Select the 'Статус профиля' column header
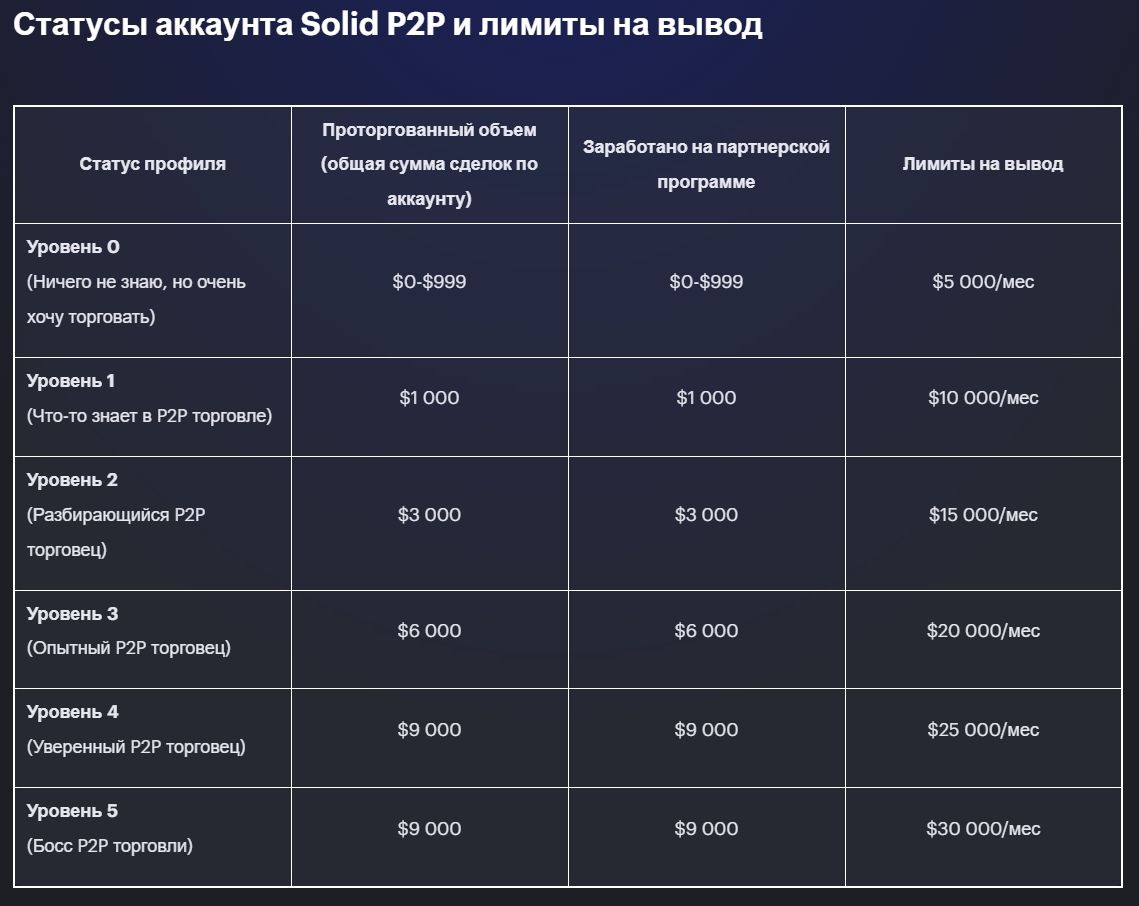The height and width of the screenshot is (906, 1139). [x=153, y=164]
